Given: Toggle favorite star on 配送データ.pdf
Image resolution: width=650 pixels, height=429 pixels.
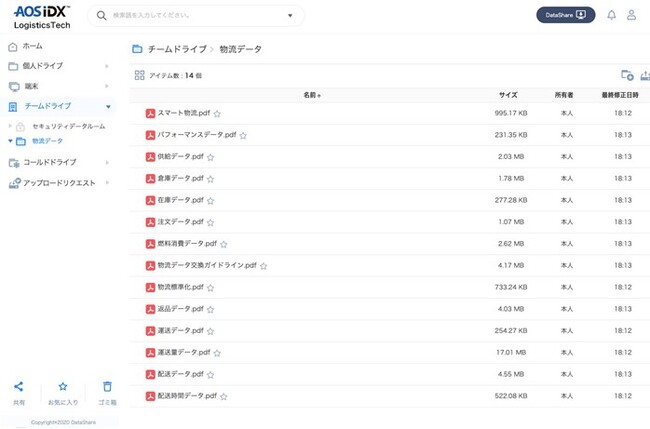Looking at the screenshot, I should pos(211,375).
